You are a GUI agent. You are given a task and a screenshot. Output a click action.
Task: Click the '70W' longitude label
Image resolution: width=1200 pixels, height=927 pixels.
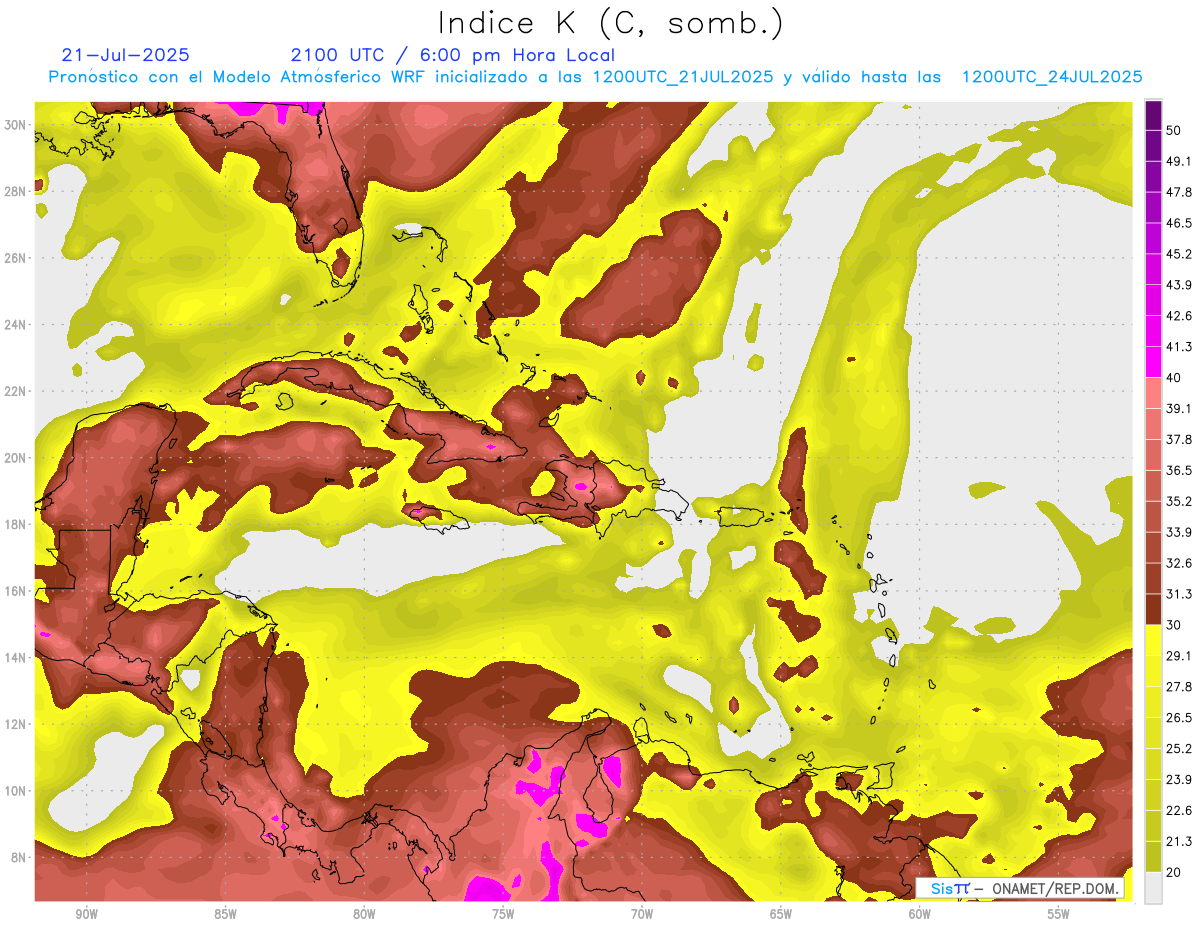pos(642,914)
